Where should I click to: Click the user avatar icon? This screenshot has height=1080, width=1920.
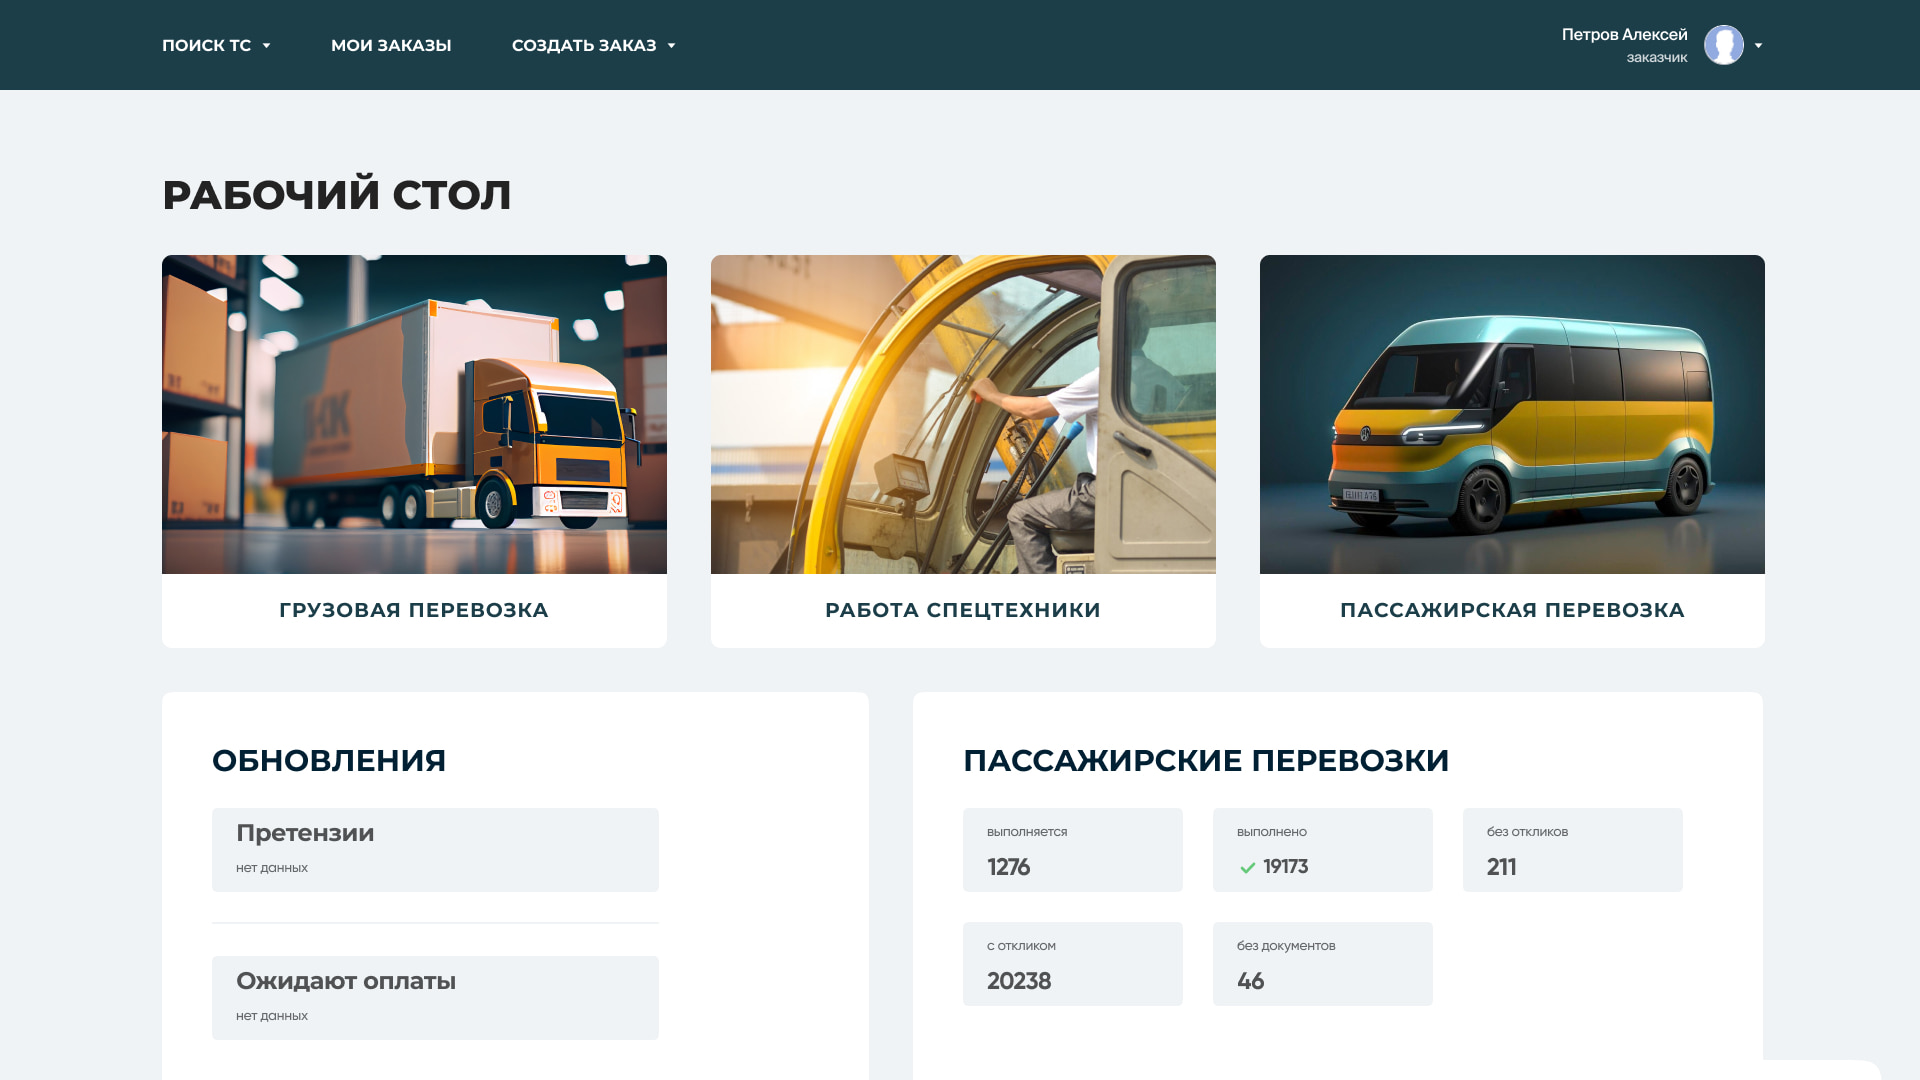[1724, 45]
